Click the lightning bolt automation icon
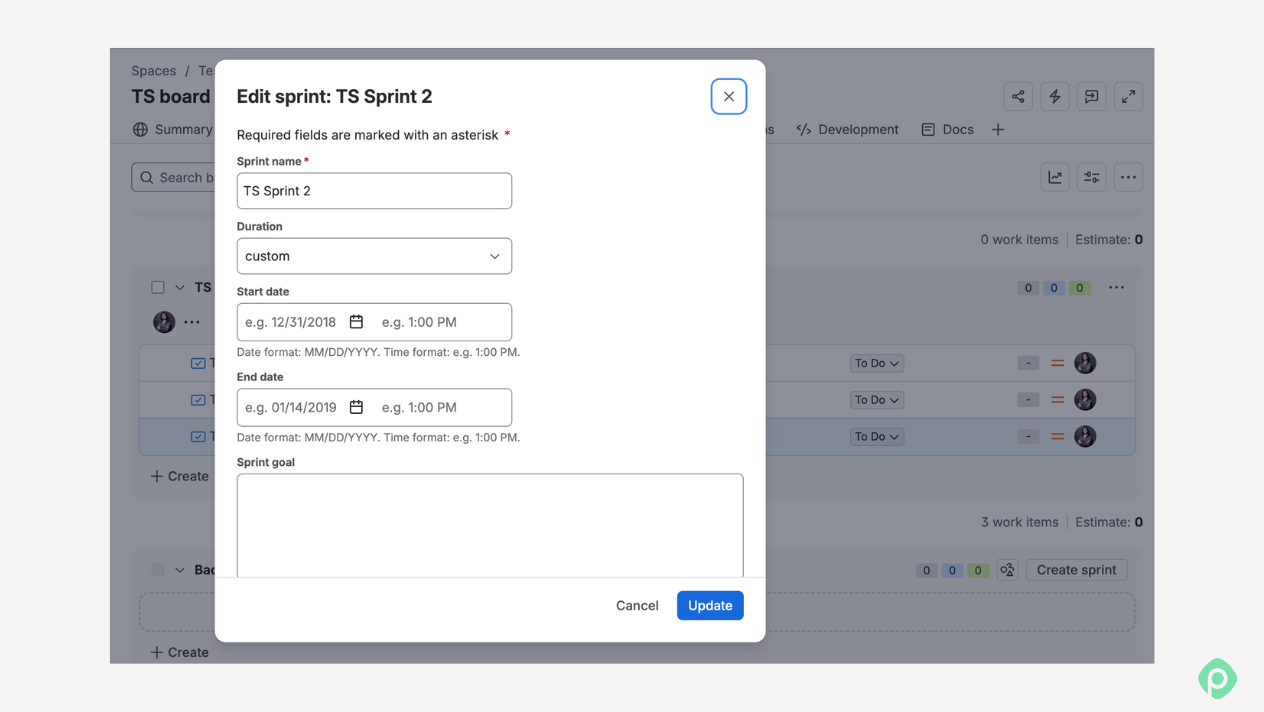Viewport: 1264px width, 712px height. tap(1055, 97)
